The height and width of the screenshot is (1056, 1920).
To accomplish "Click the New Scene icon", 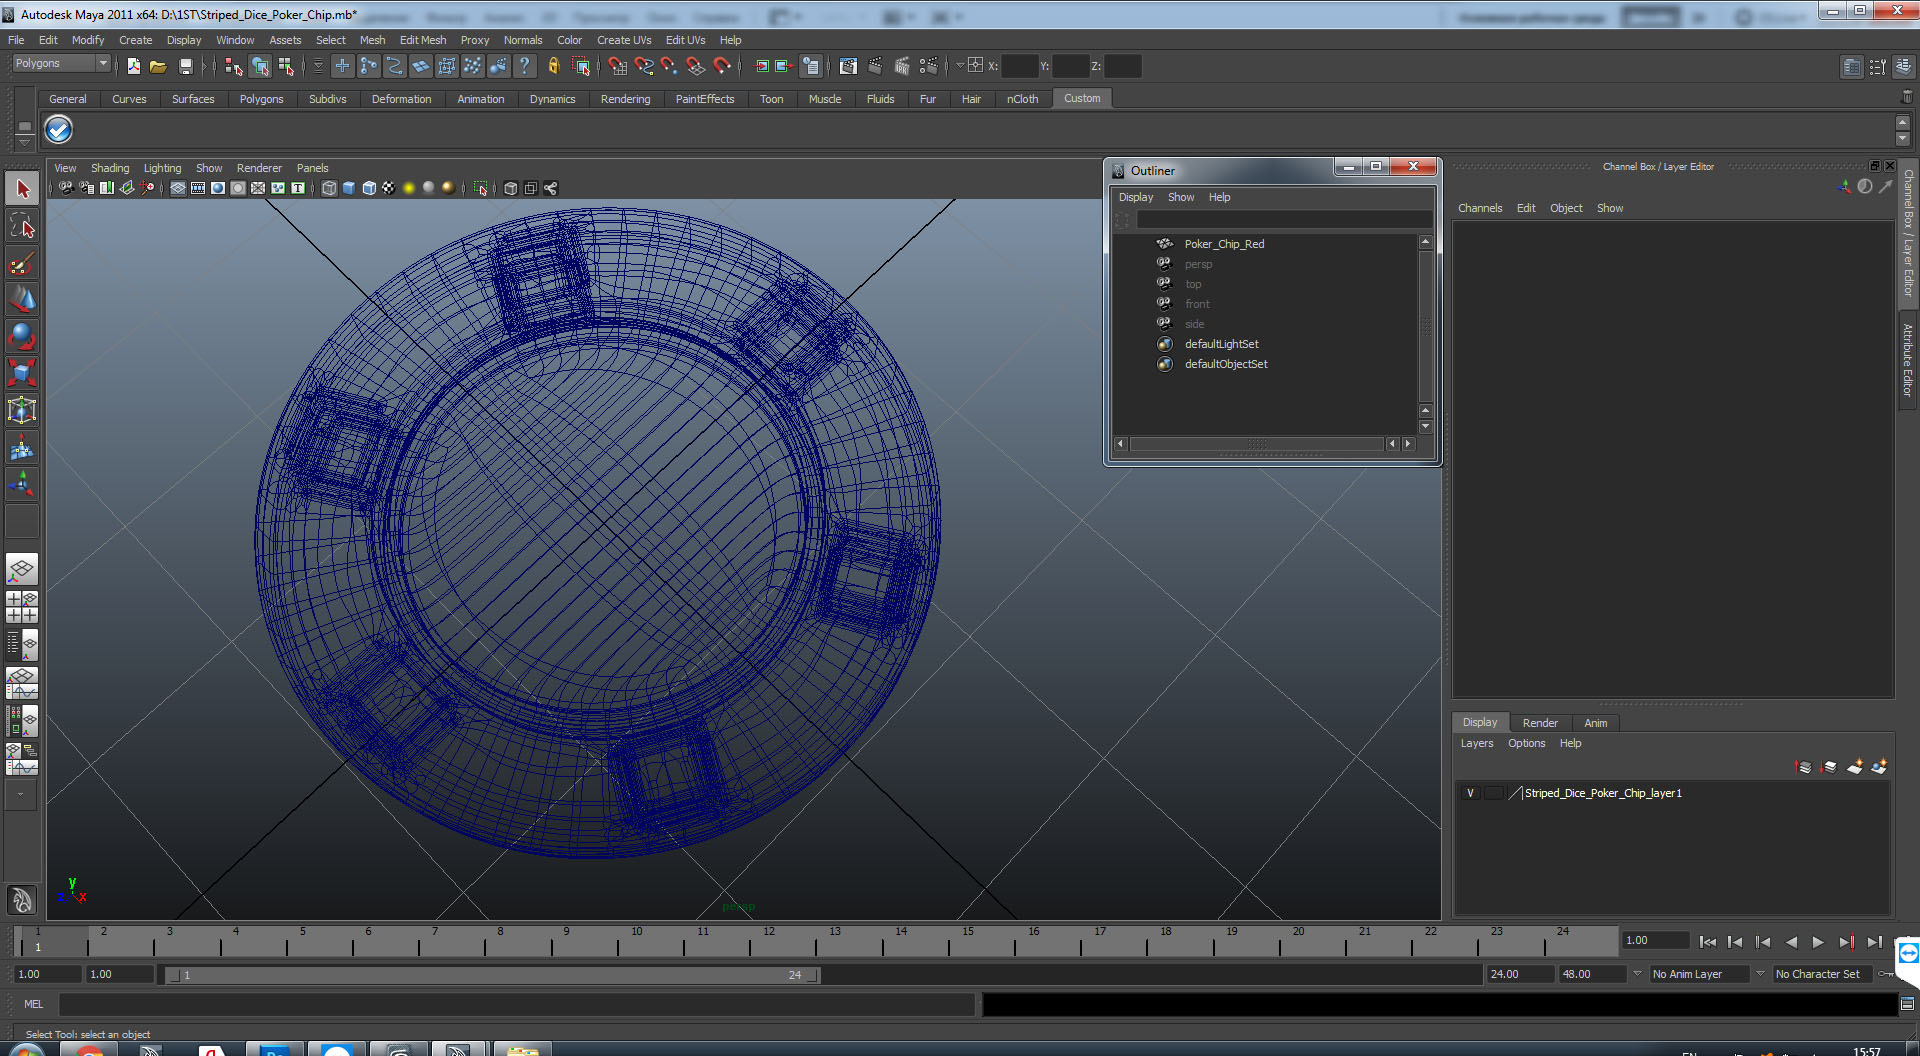I will click(133, 66).
